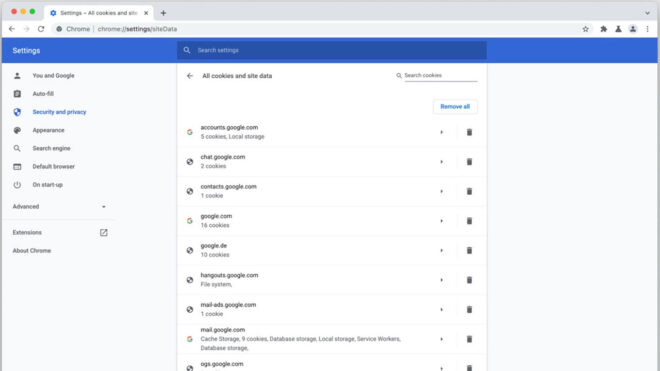Select the Settings cookies tab

(x=99, y=13)
